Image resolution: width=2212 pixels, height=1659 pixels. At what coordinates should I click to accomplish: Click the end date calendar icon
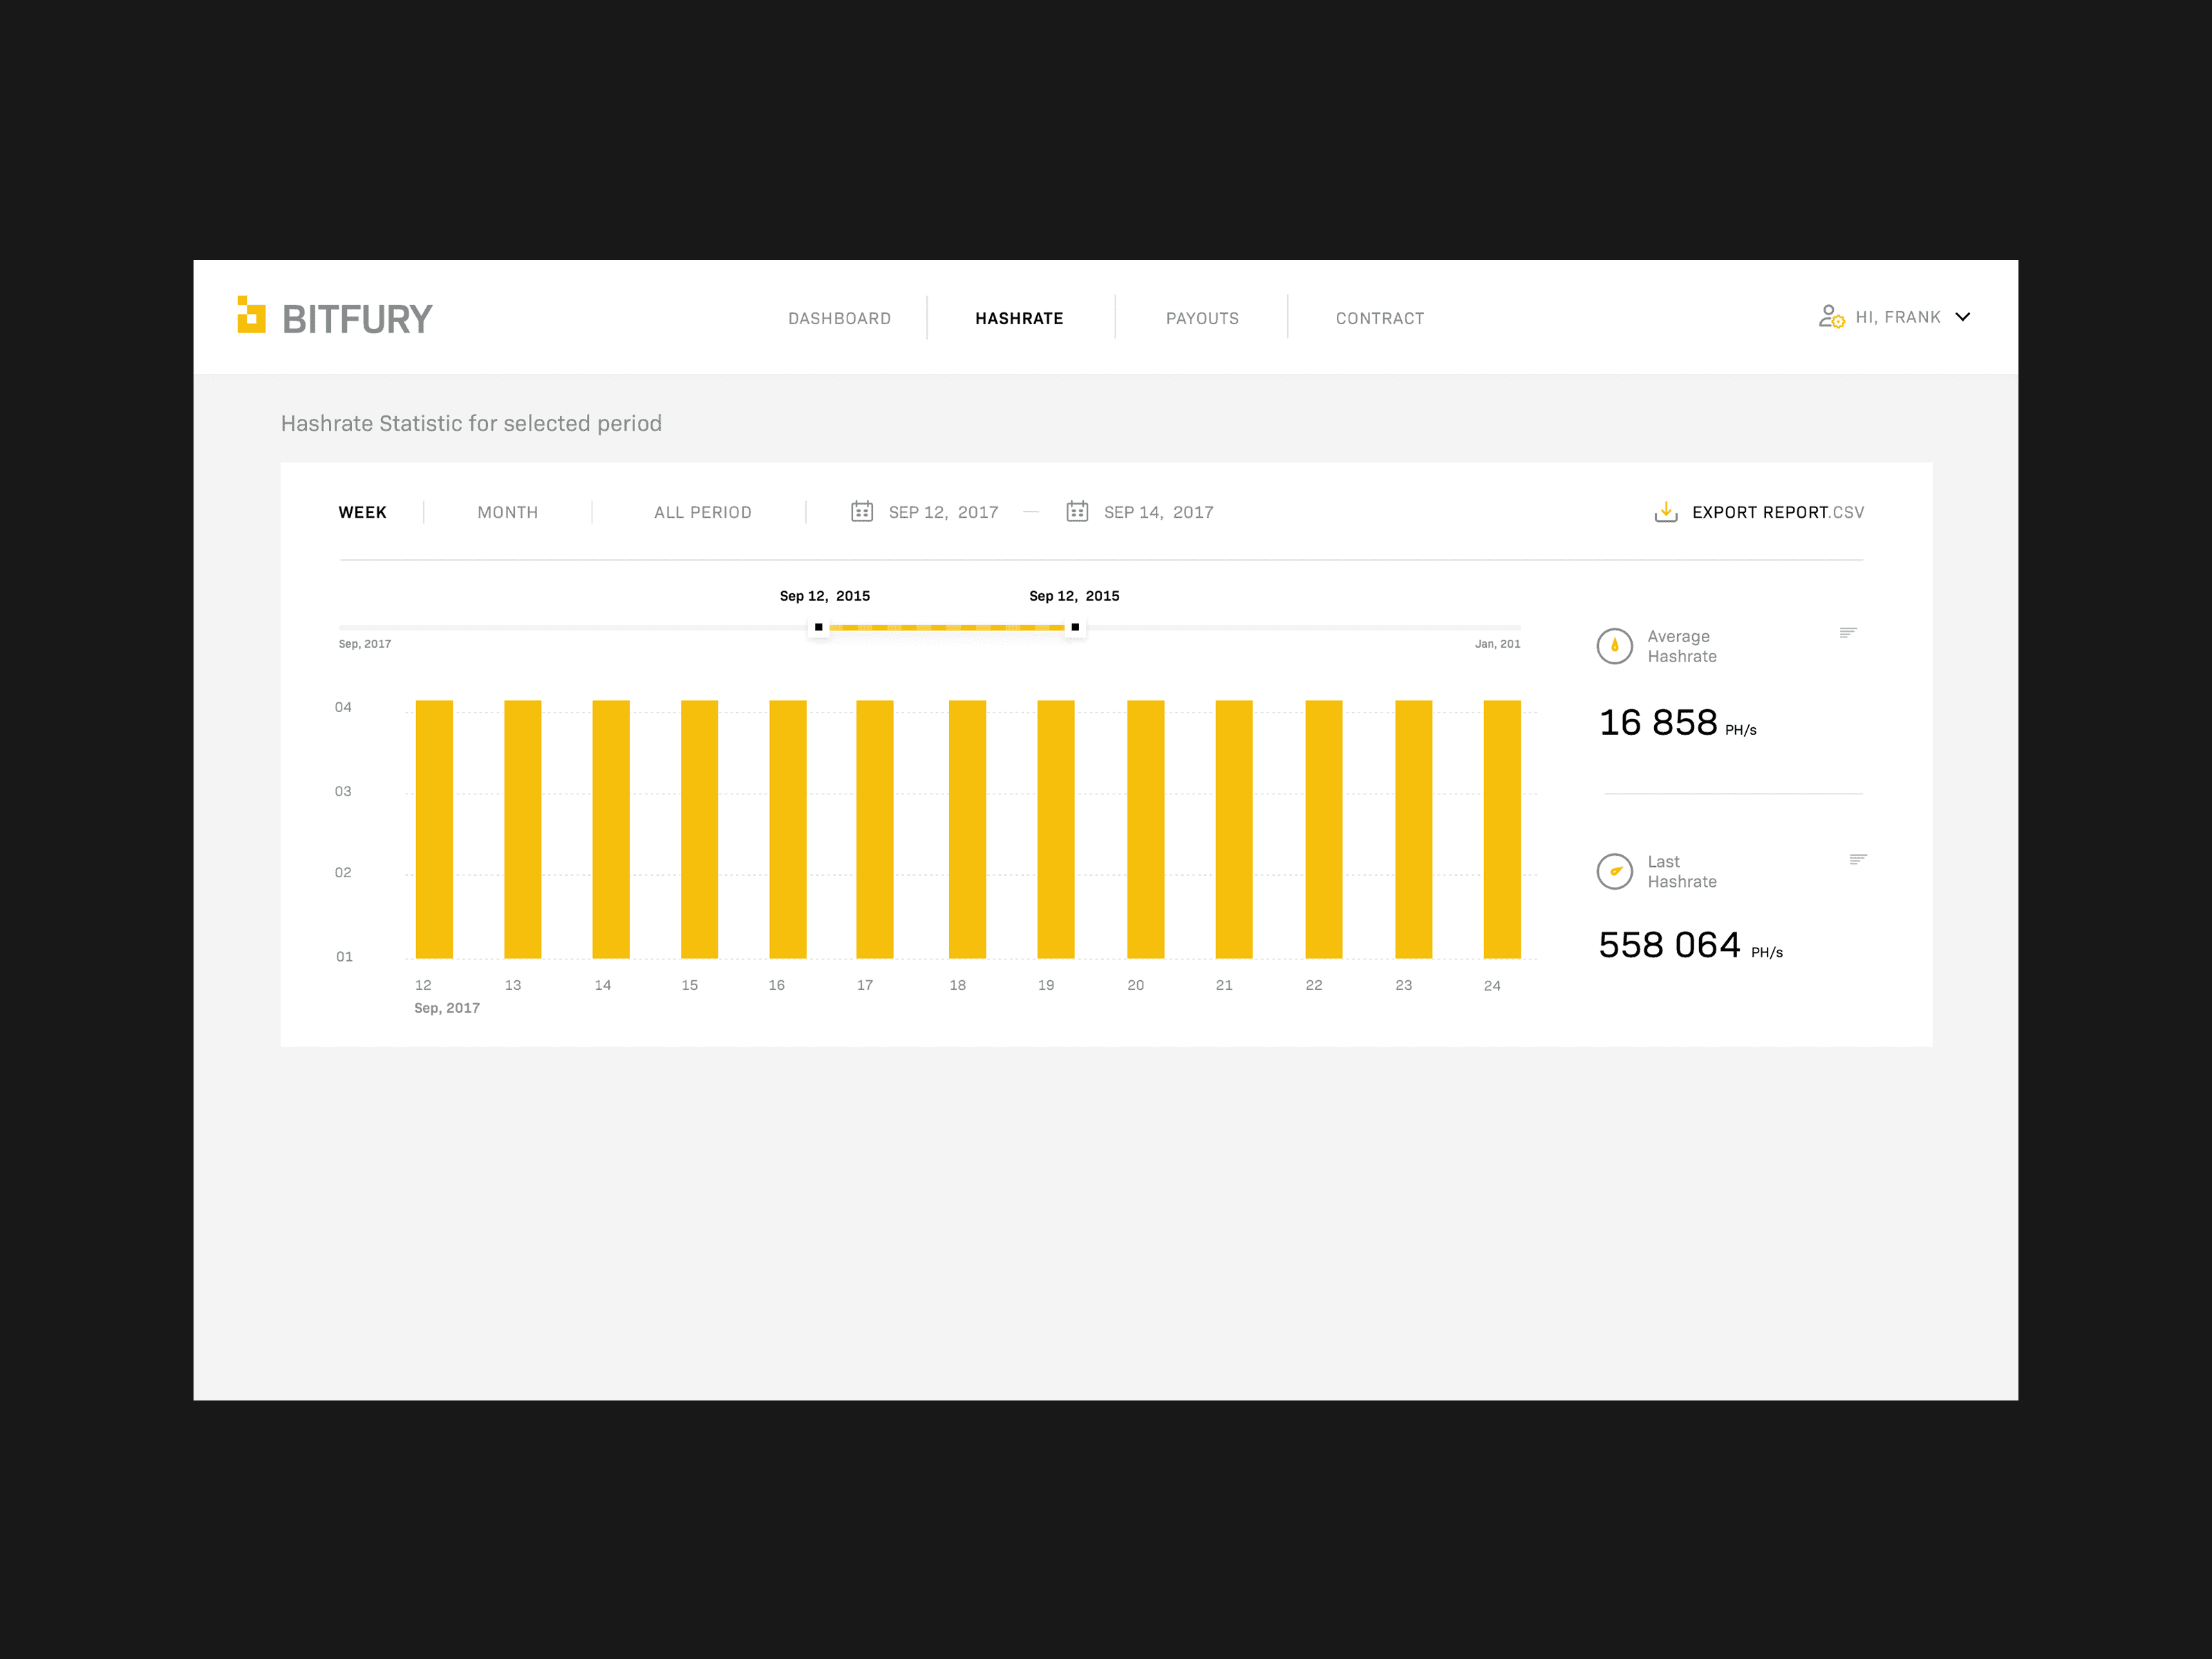(x=1077, y=511)
